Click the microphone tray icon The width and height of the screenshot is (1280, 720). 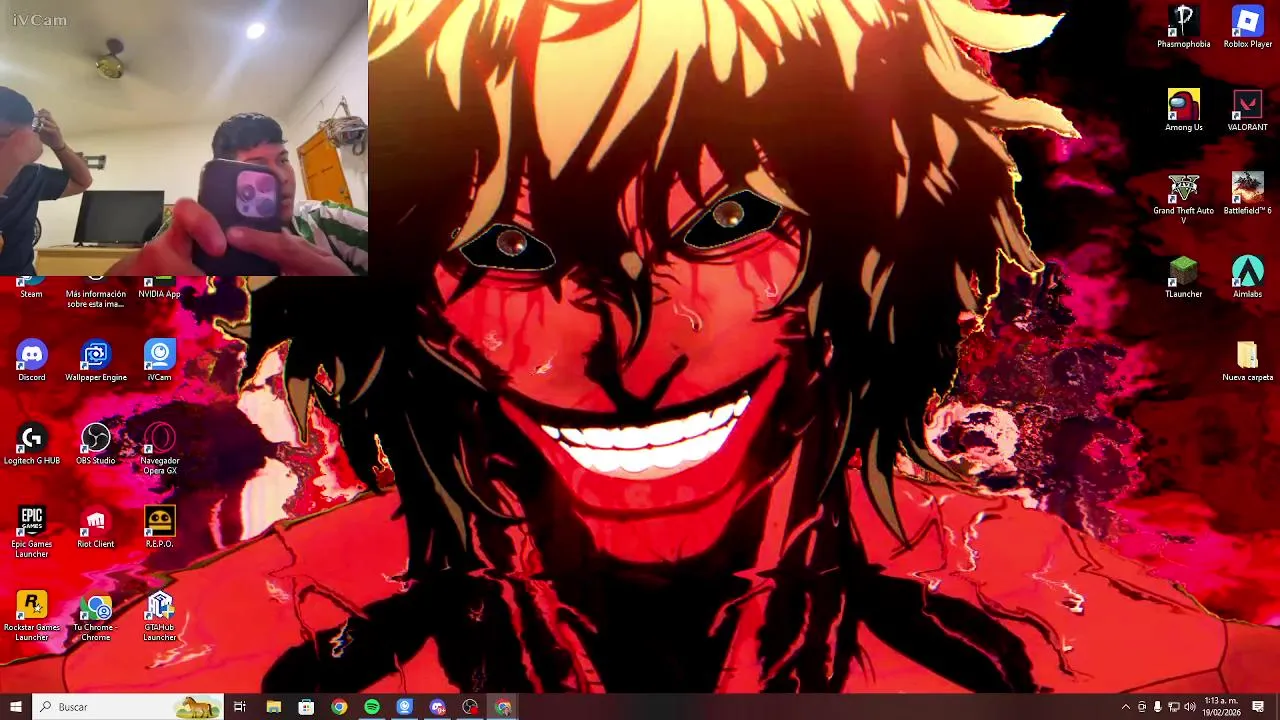[1158, 707]
